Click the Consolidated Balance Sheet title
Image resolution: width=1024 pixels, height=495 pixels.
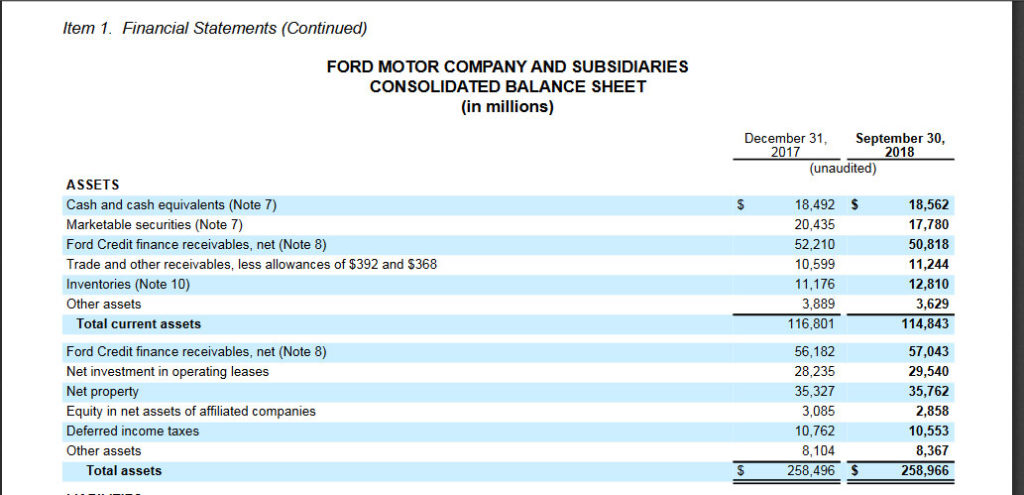(507, 87)
